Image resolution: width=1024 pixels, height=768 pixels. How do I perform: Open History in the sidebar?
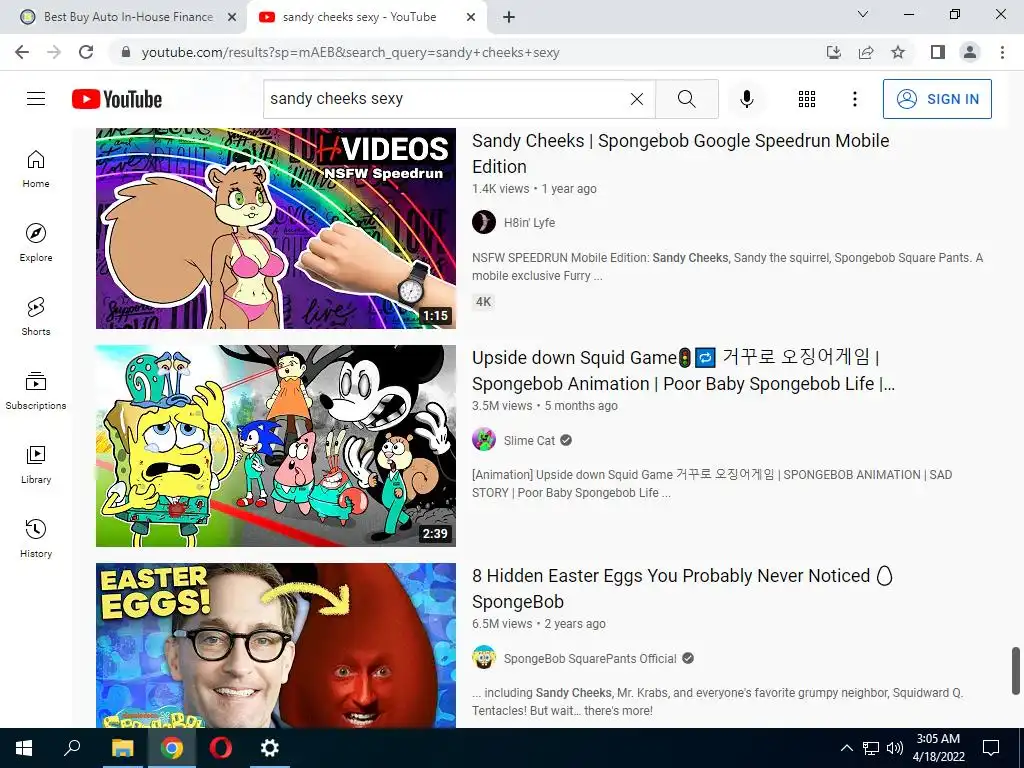click(x=36, y=538)
